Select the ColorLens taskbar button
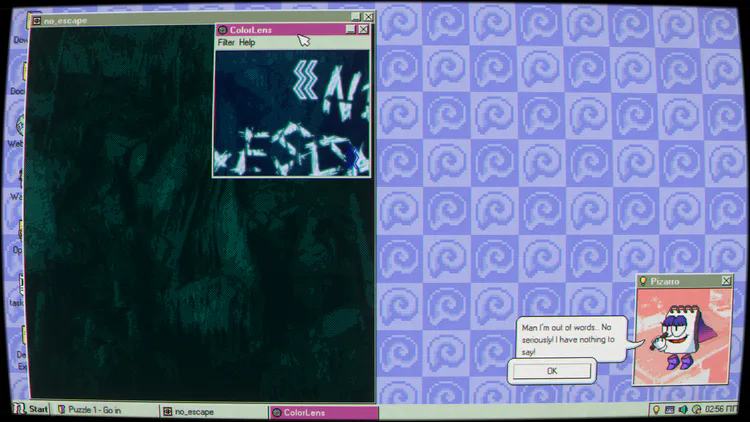 [x=323, y=412]
